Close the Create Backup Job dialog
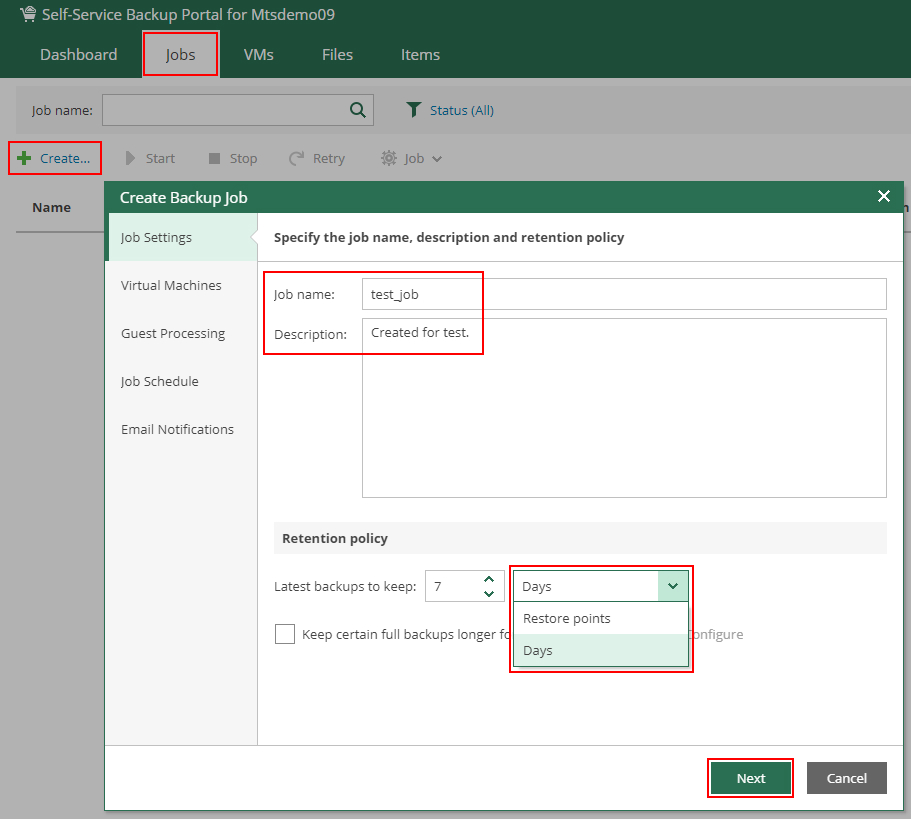The width and height of the screenshot is (911, 819). (883, 196)
